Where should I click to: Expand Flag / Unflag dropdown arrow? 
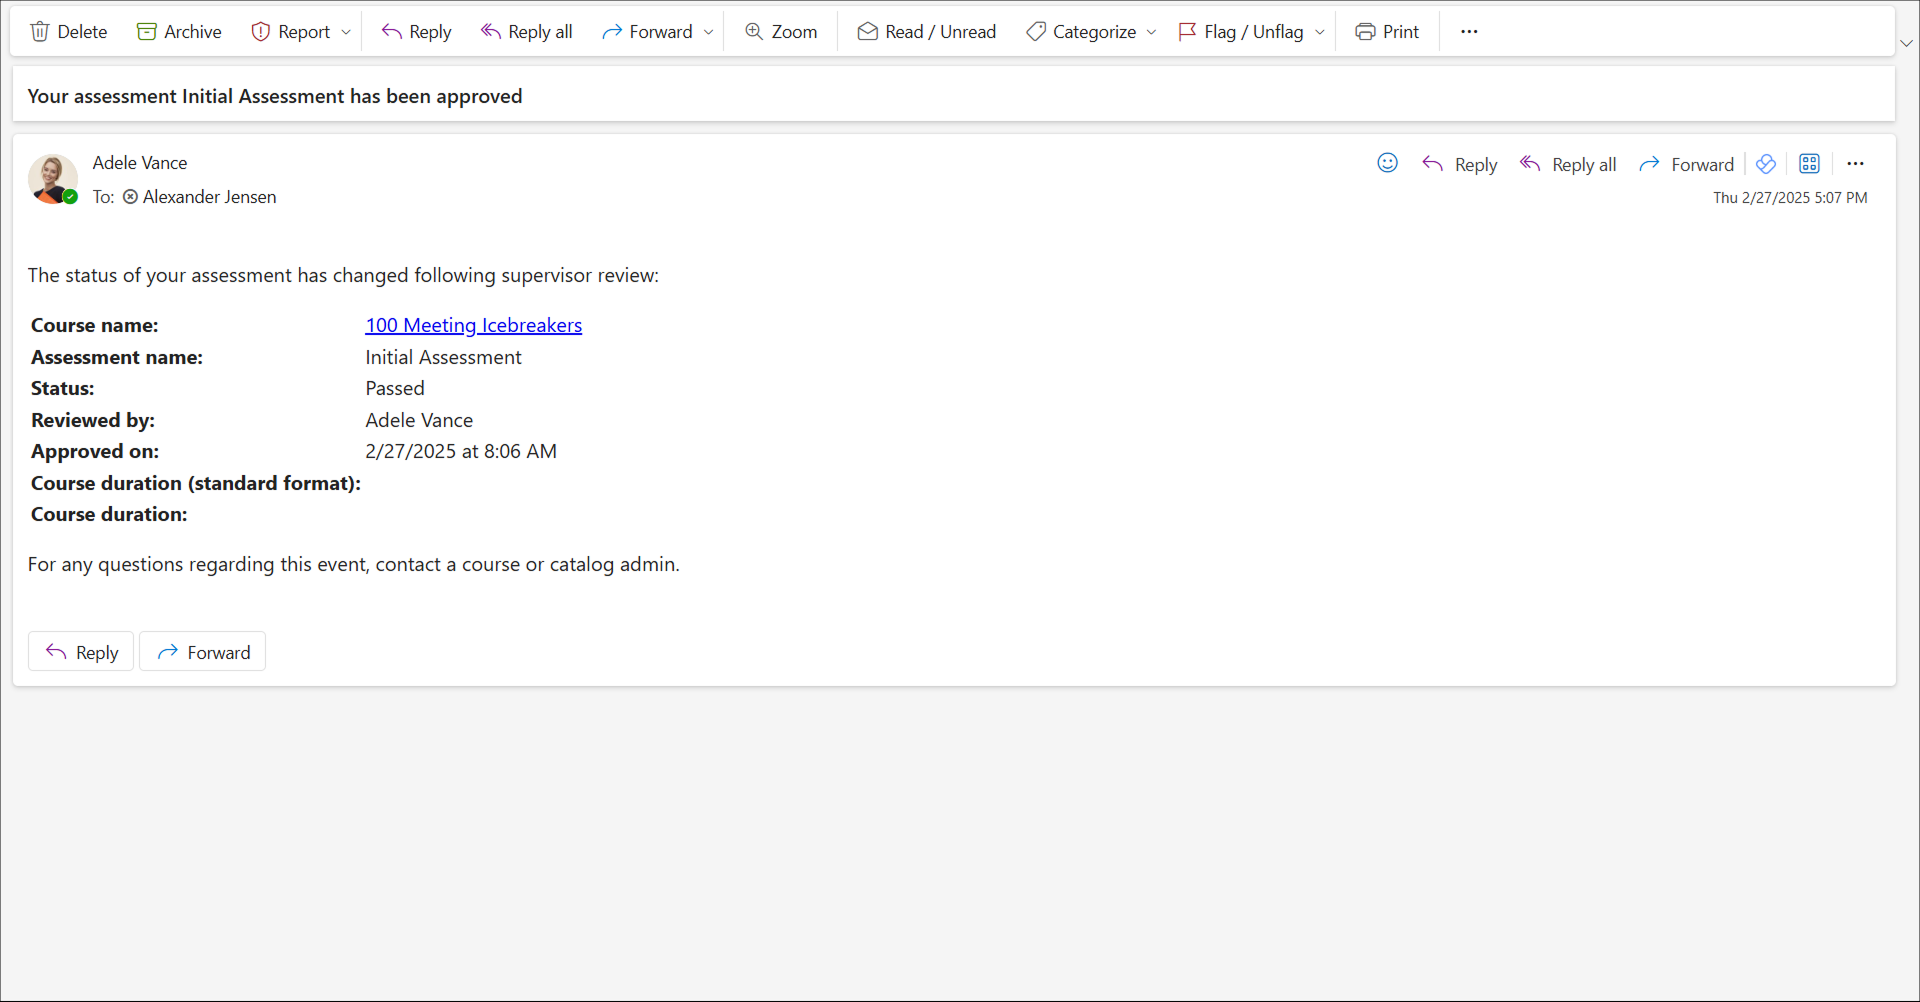(x=1320, y=32)
